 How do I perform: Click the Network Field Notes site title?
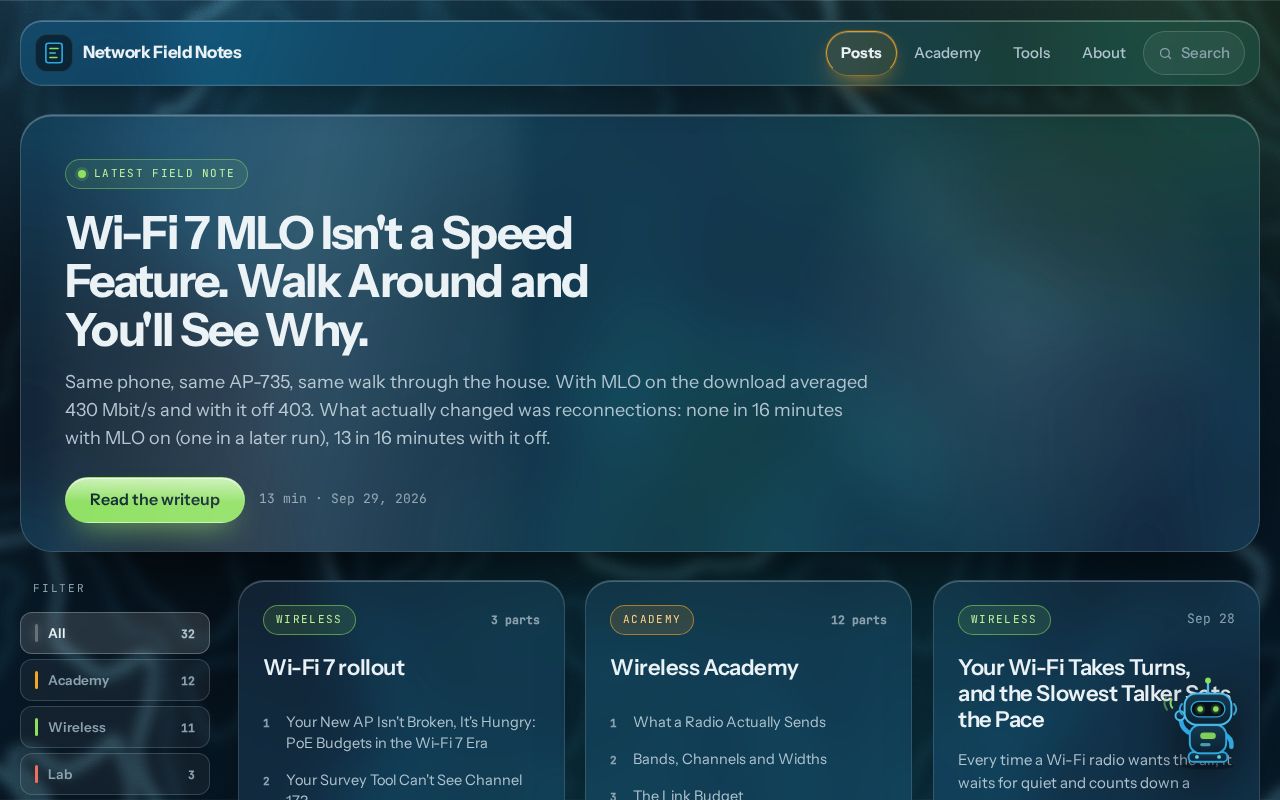162,52
